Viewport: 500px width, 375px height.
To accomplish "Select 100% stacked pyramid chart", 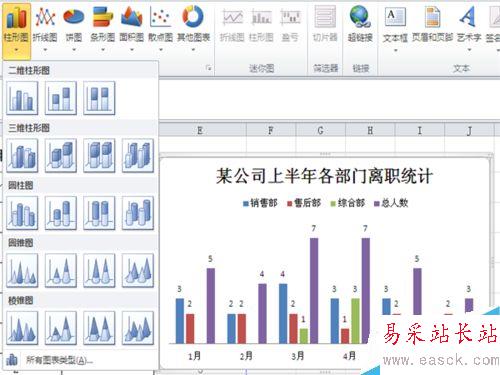I will point(99,328).
